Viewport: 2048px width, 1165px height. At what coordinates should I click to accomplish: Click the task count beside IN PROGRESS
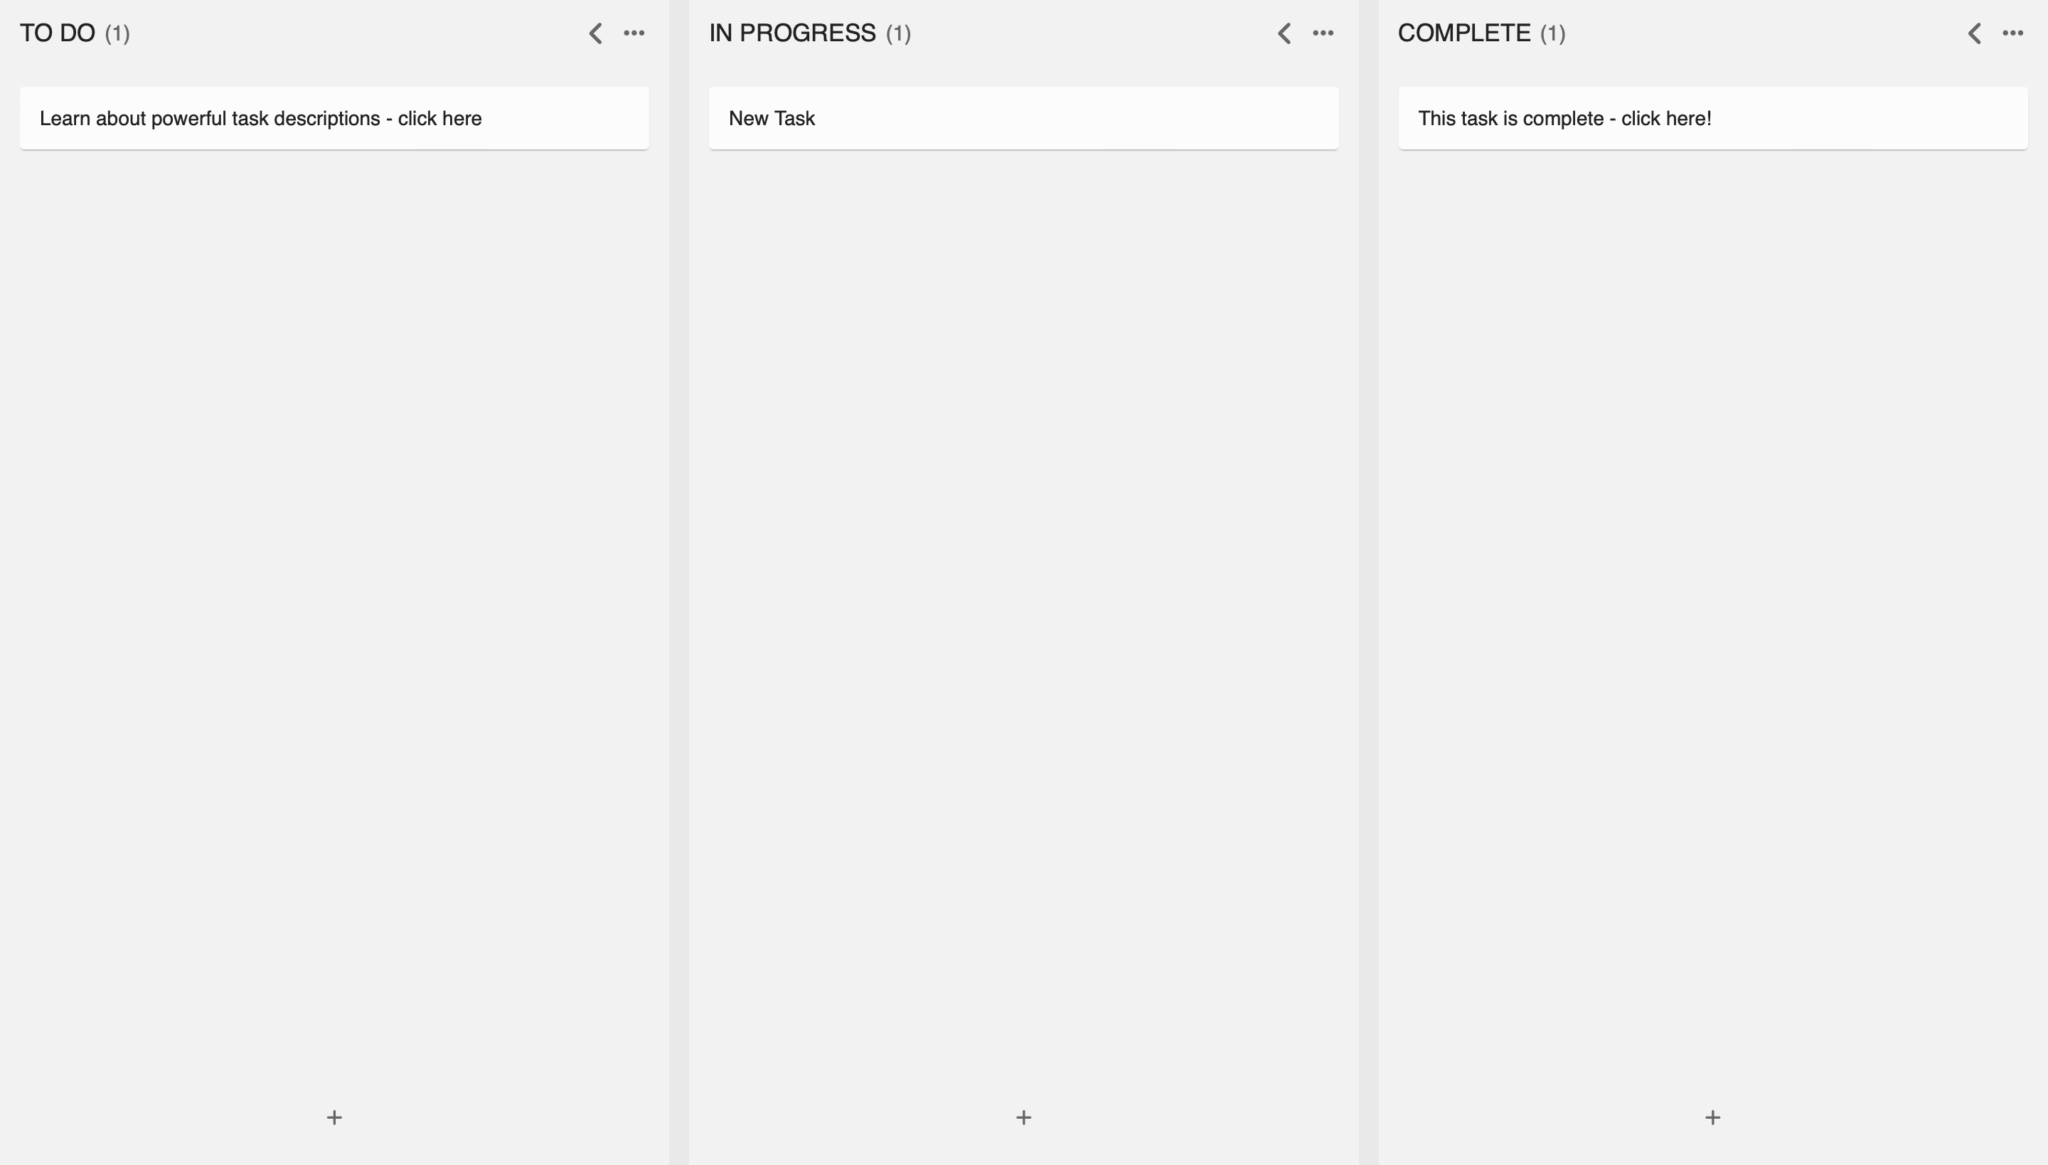(898, 33)
